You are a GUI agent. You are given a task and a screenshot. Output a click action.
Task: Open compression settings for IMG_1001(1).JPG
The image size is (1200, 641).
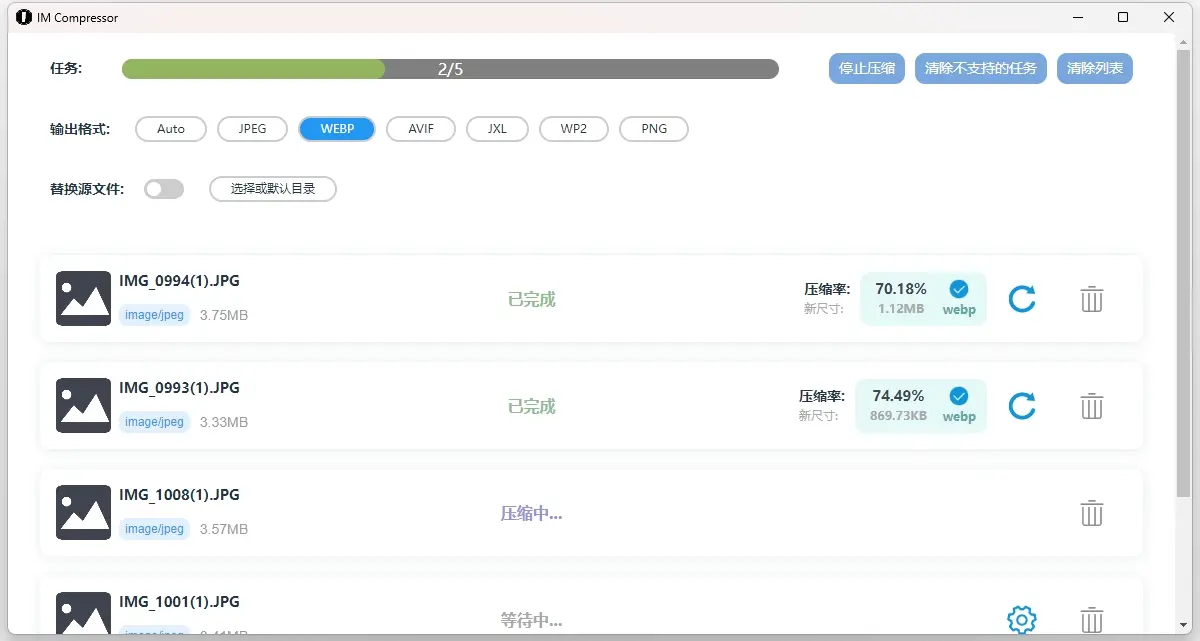click(1022, 619)
